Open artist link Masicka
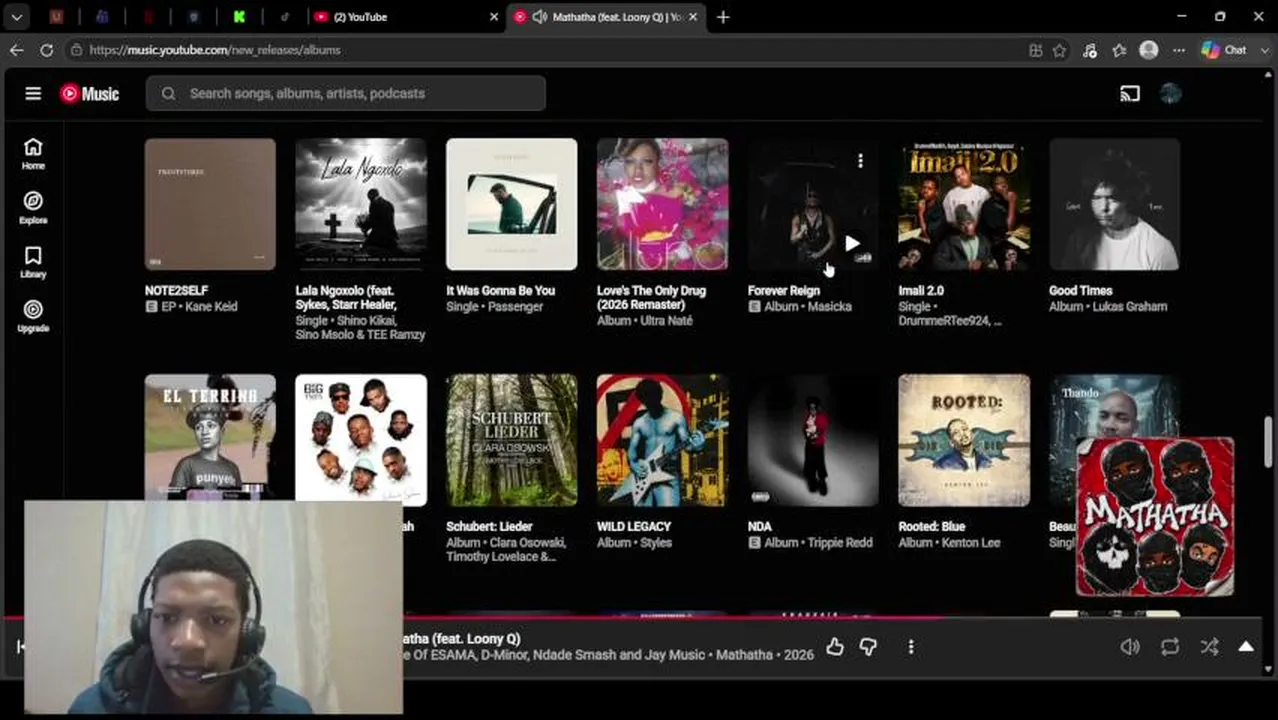1278x720 pixels. point(829,307)
